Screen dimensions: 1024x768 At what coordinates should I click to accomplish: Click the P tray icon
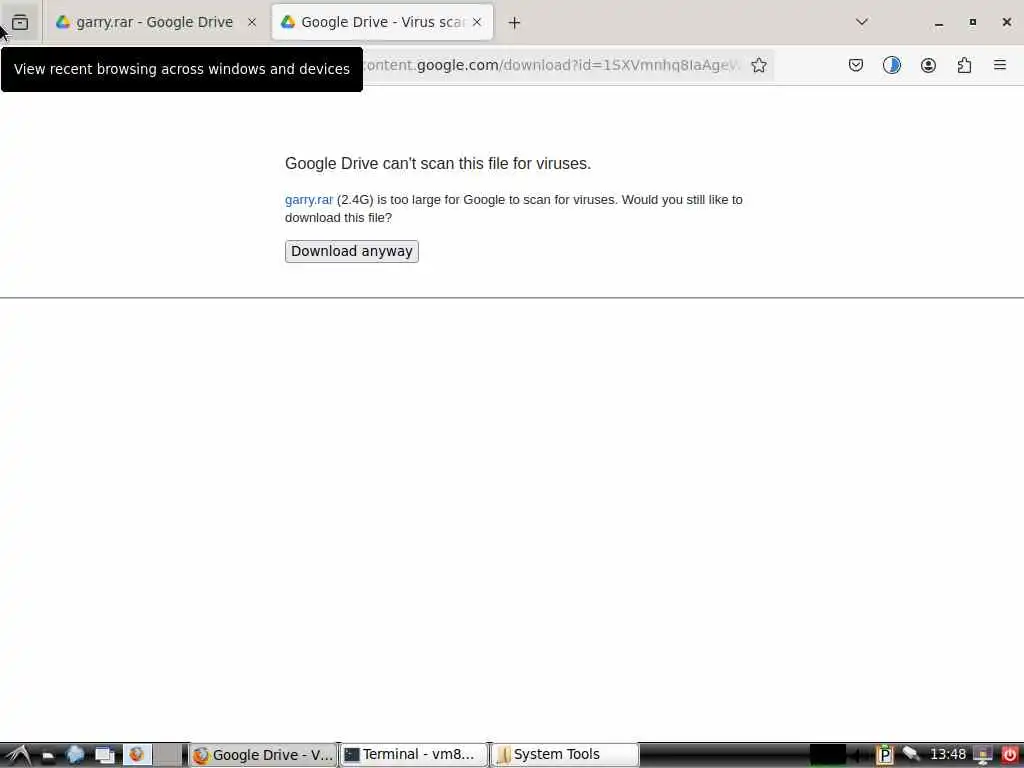click(x=884, y=755)
